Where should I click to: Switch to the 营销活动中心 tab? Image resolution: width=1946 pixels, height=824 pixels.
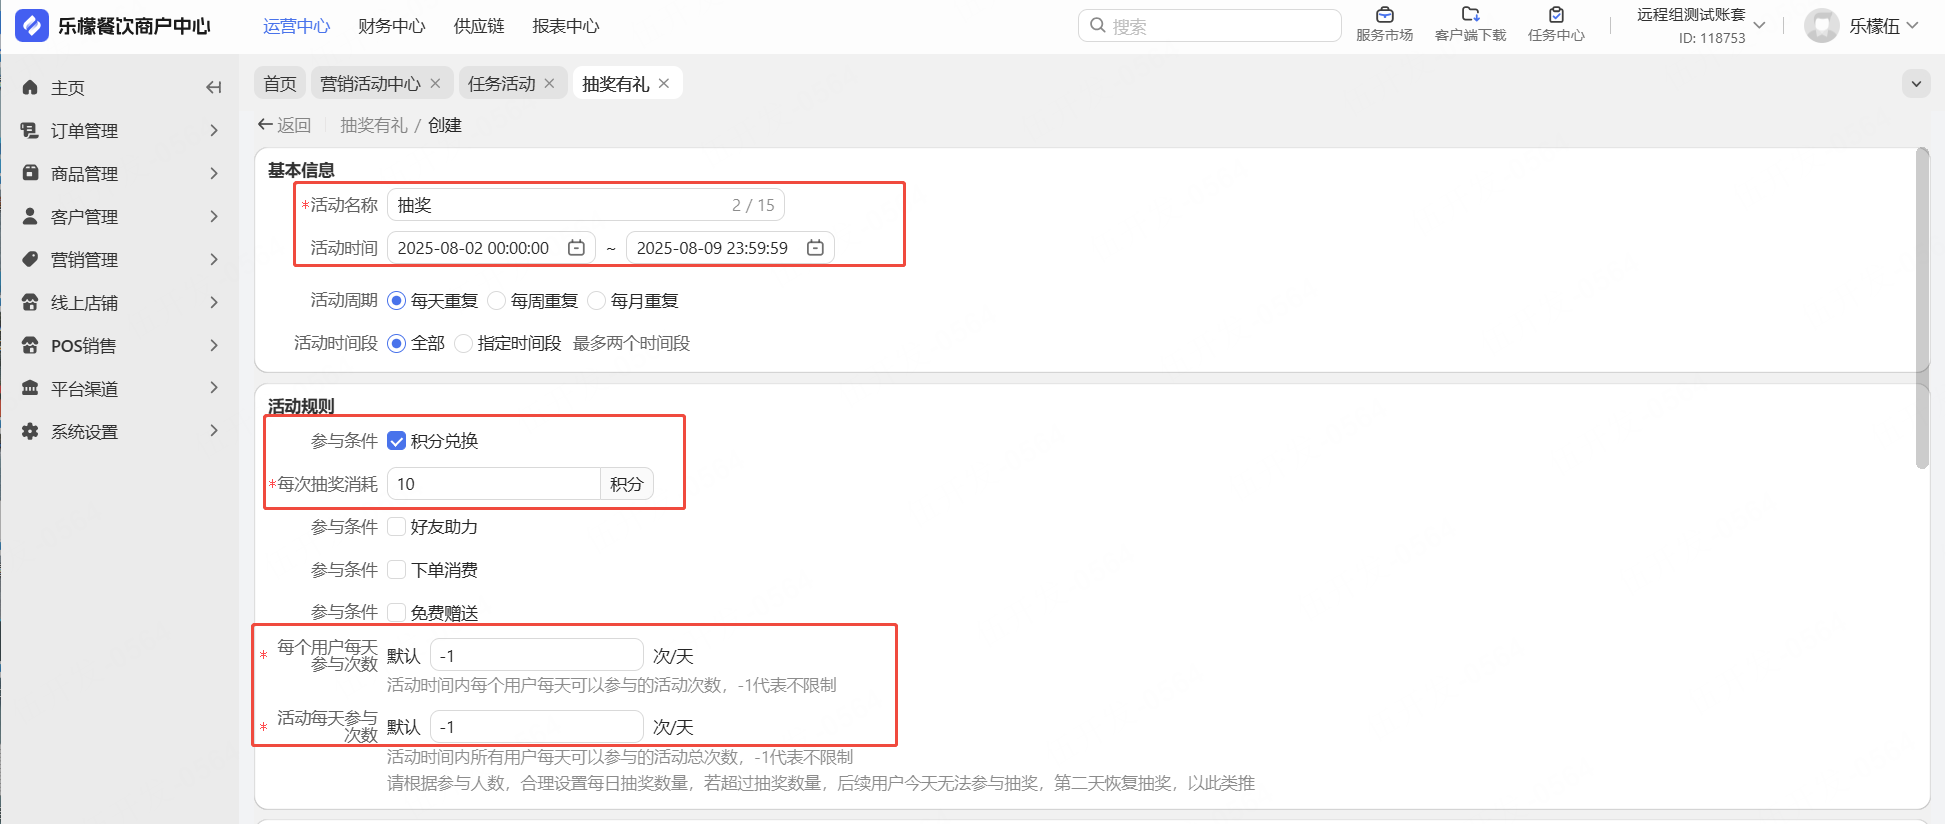[x=371, y=84]
